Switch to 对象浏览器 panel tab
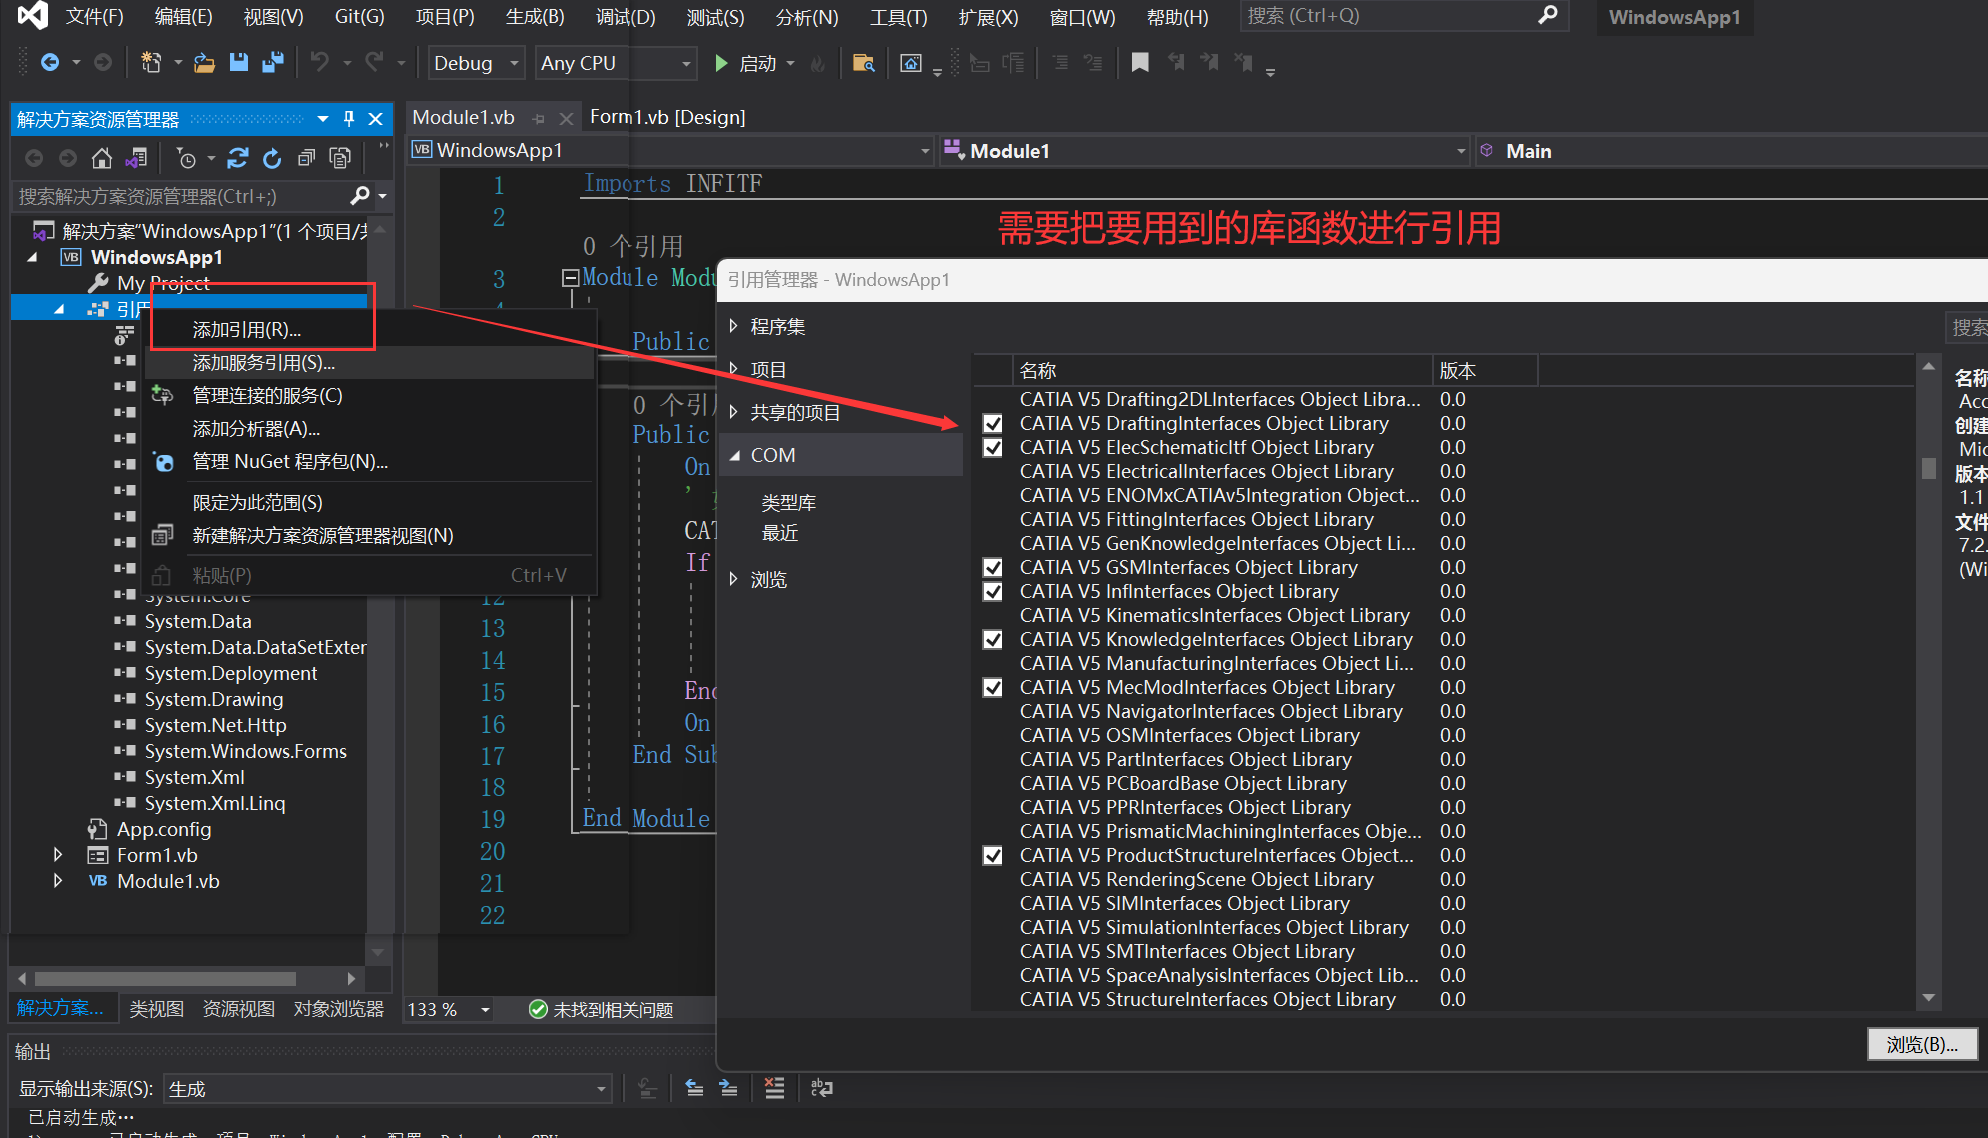 click(x=339, y=1009)
